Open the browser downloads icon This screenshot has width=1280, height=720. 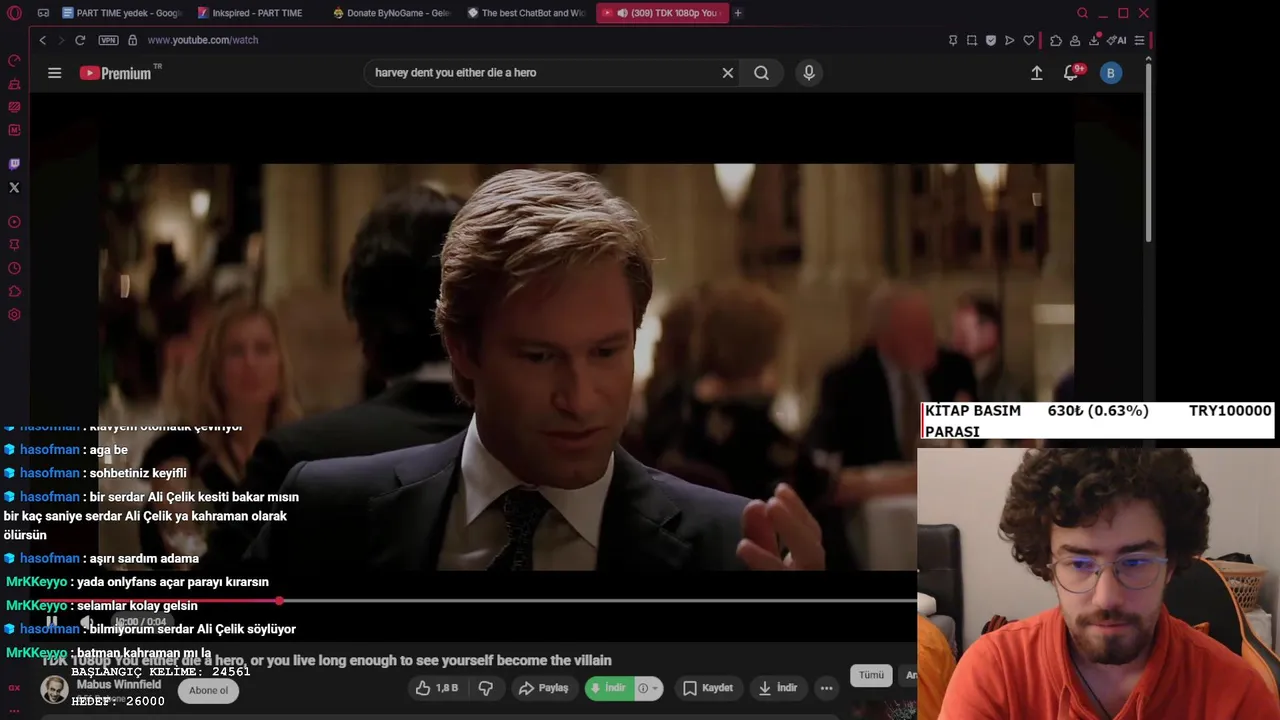pyautogui.click(x=1094, y=40)
